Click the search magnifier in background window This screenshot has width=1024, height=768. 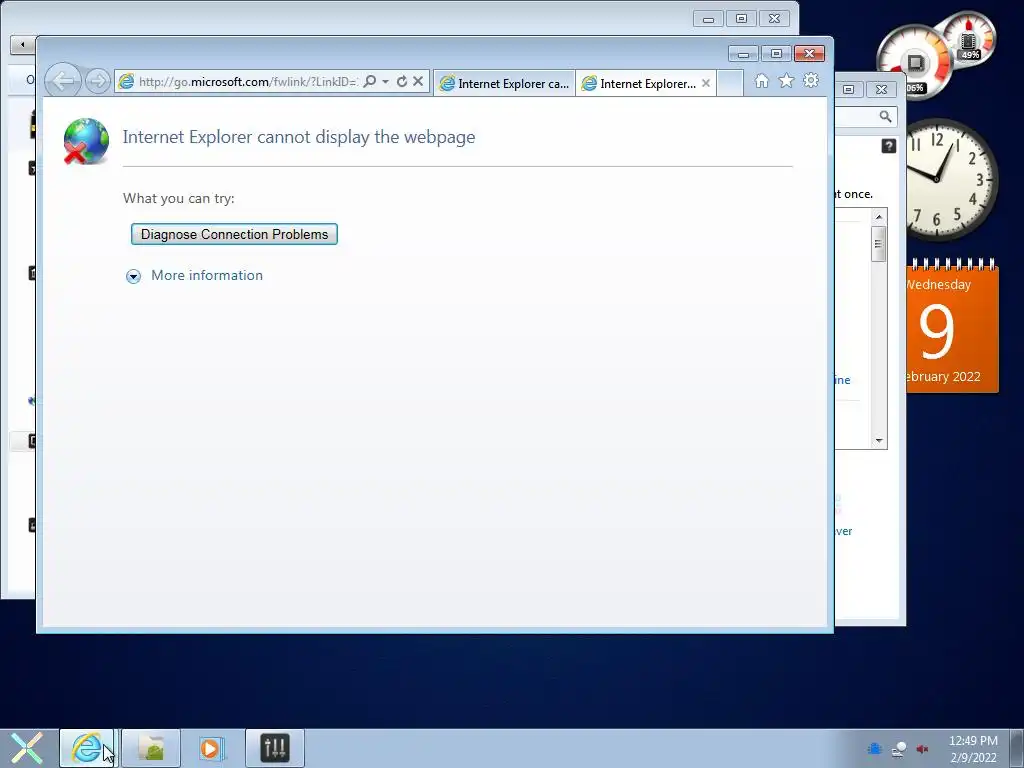[886, 116]
